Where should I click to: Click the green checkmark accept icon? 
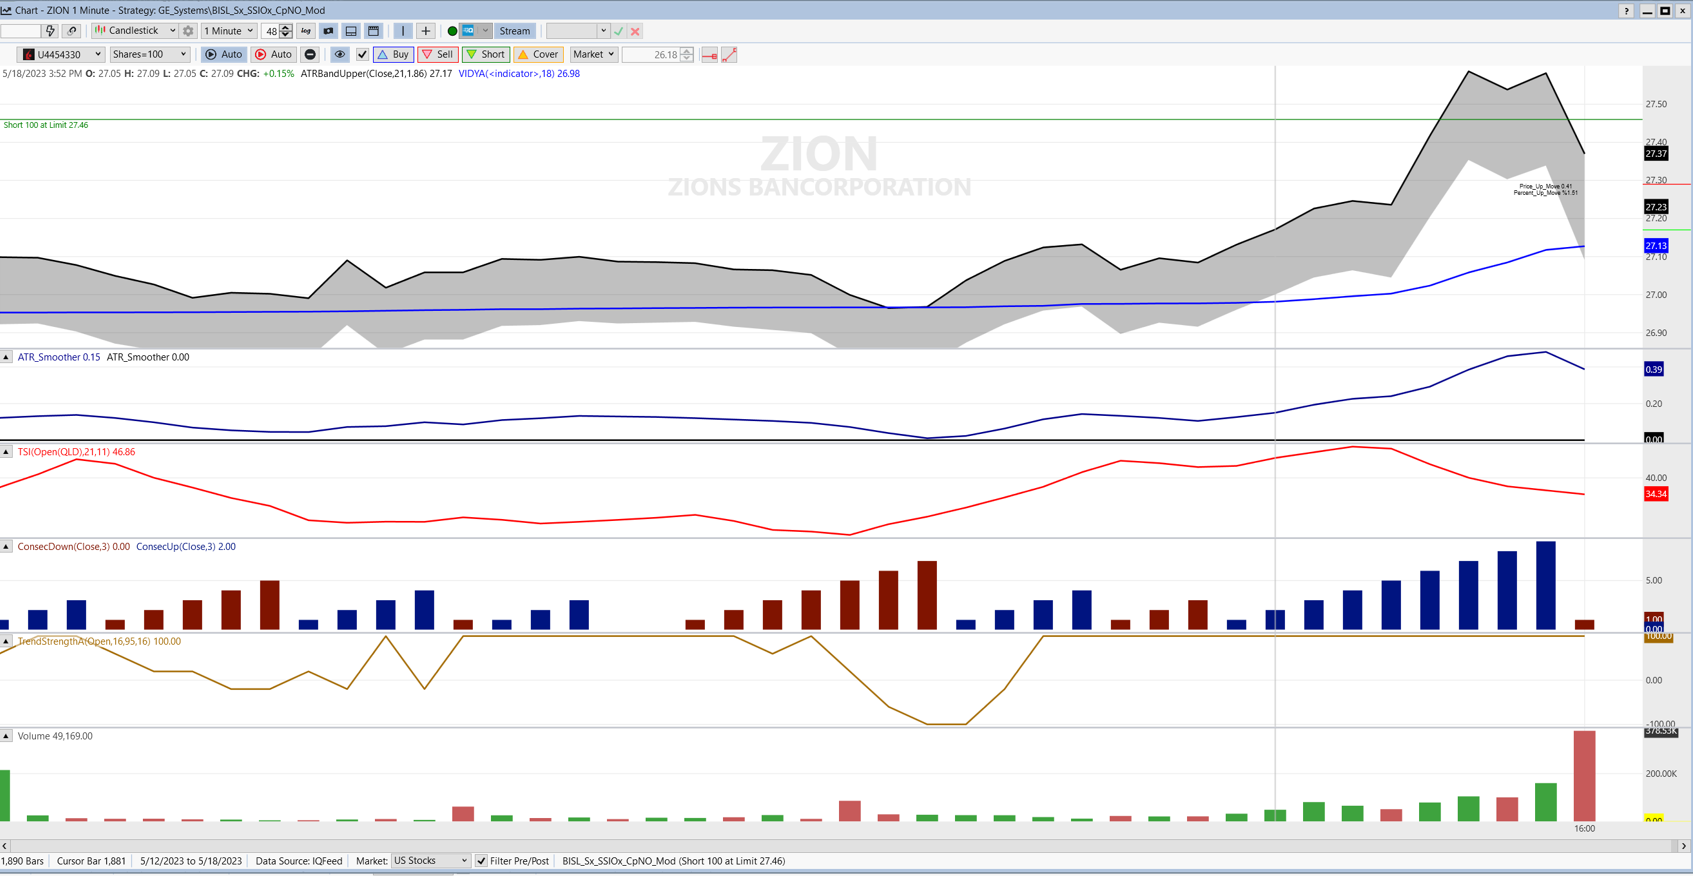point(619,31)
